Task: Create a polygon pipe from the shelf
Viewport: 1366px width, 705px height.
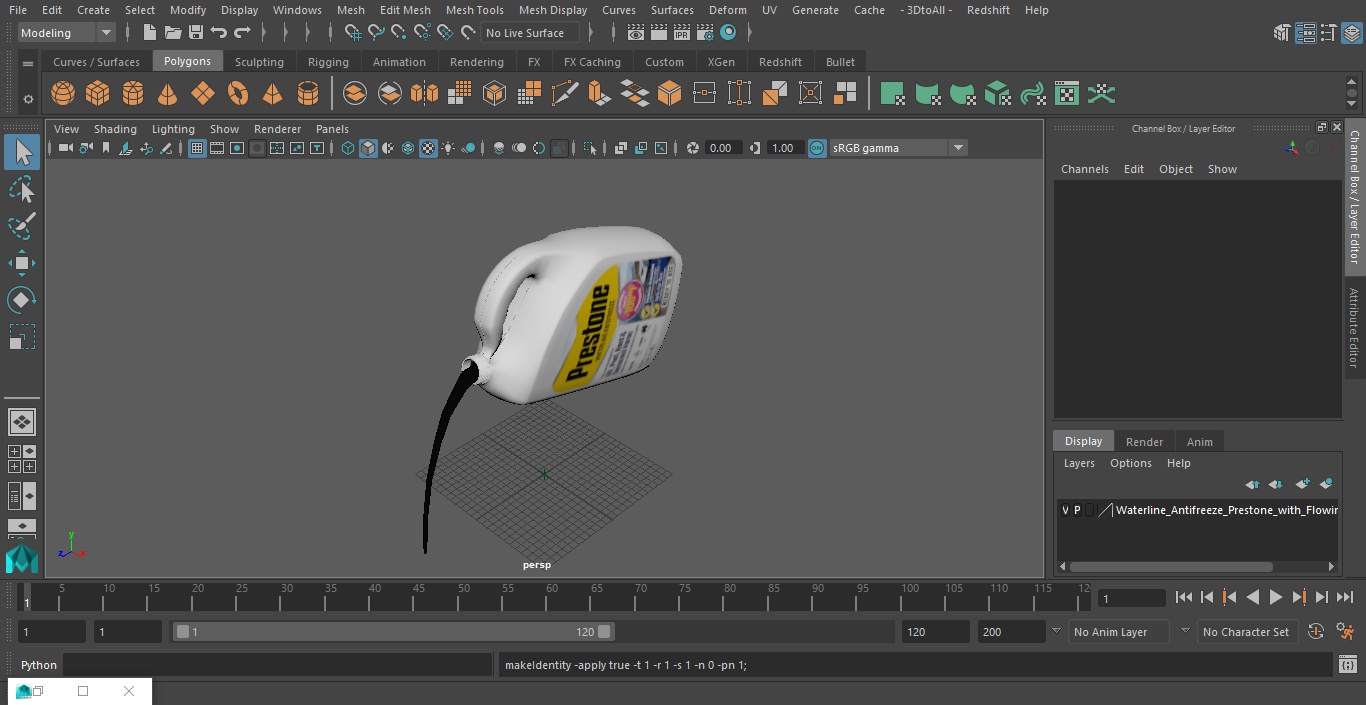Action: pyautogui.click(x=307, y=94)
